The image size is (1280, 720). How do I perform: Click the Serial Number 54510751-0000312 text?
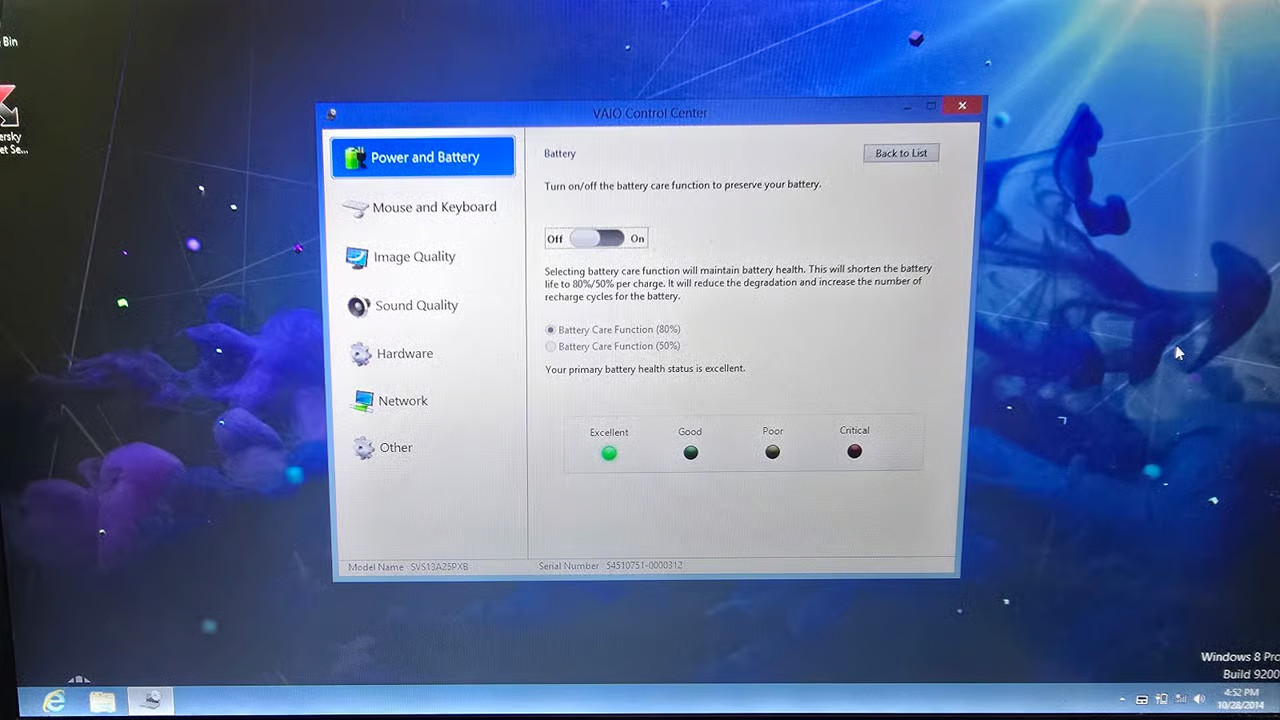610,566
